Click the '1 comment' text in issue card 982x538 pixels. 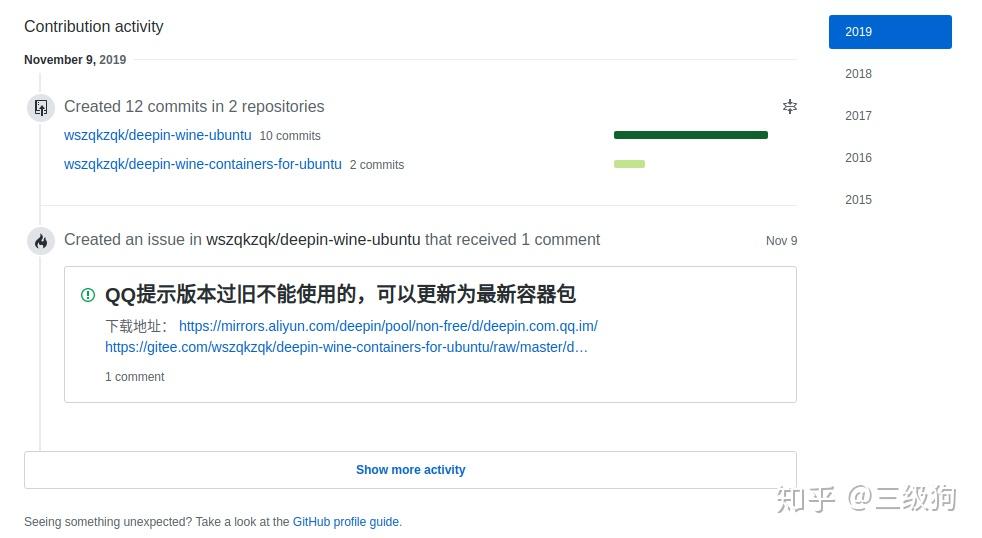pos(135,377)
